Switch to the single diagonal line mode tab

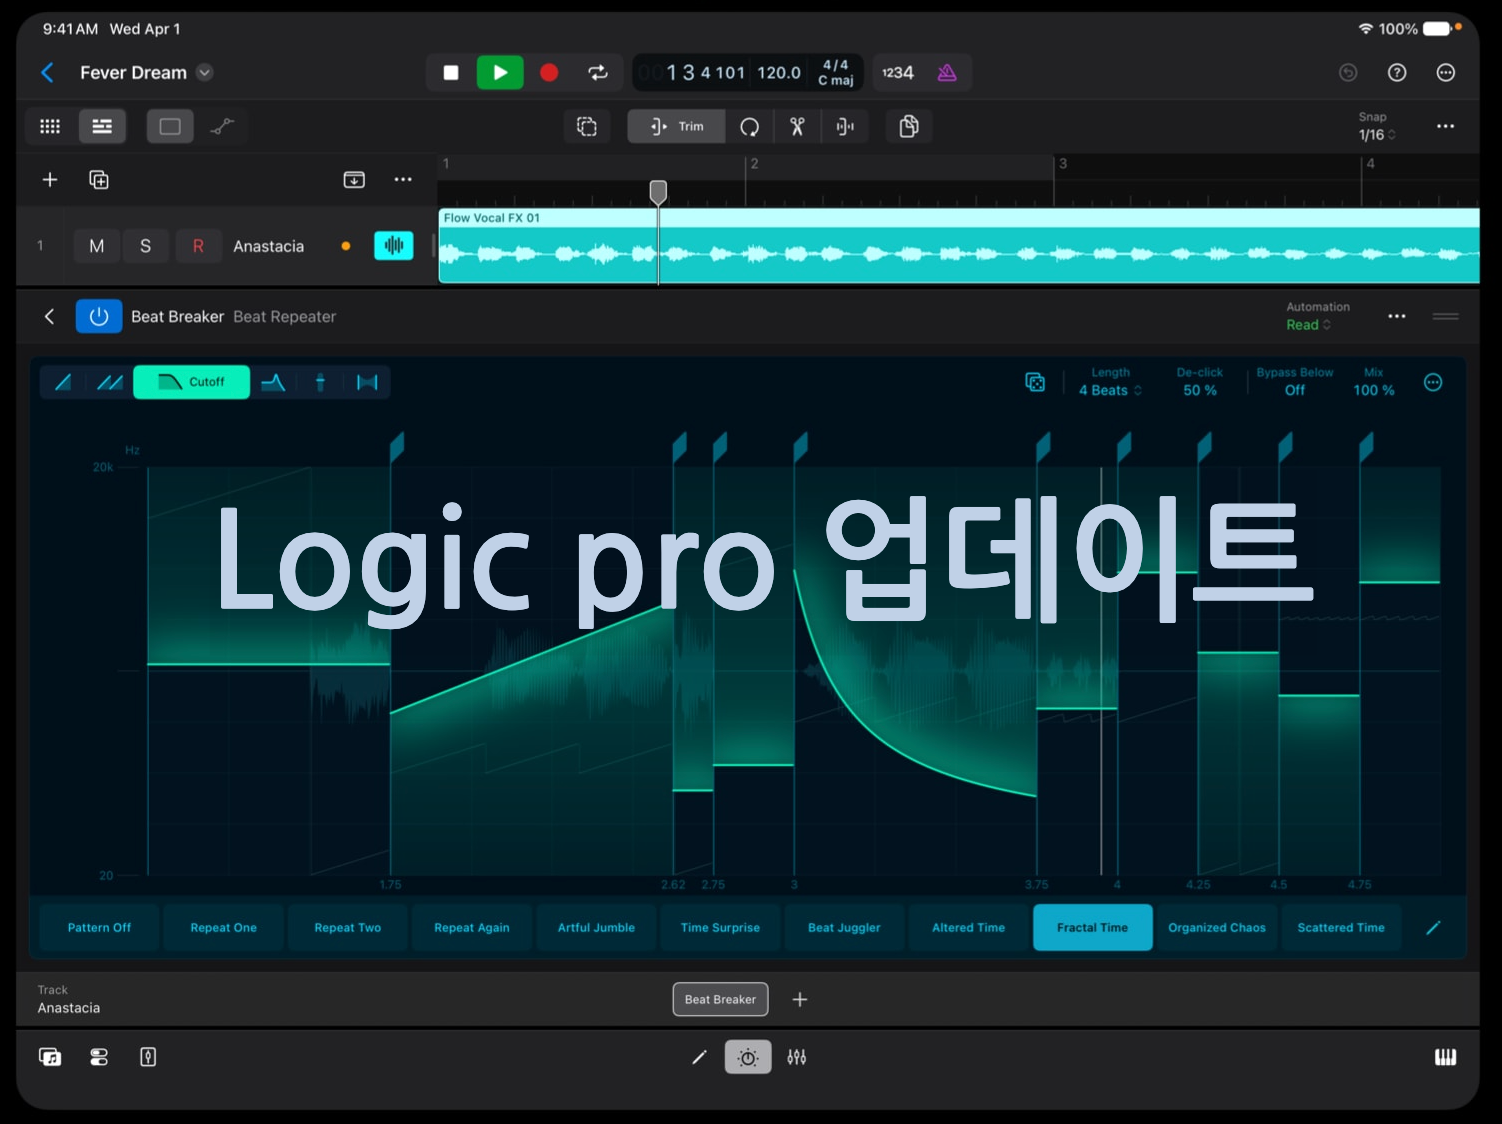point(63,382)
